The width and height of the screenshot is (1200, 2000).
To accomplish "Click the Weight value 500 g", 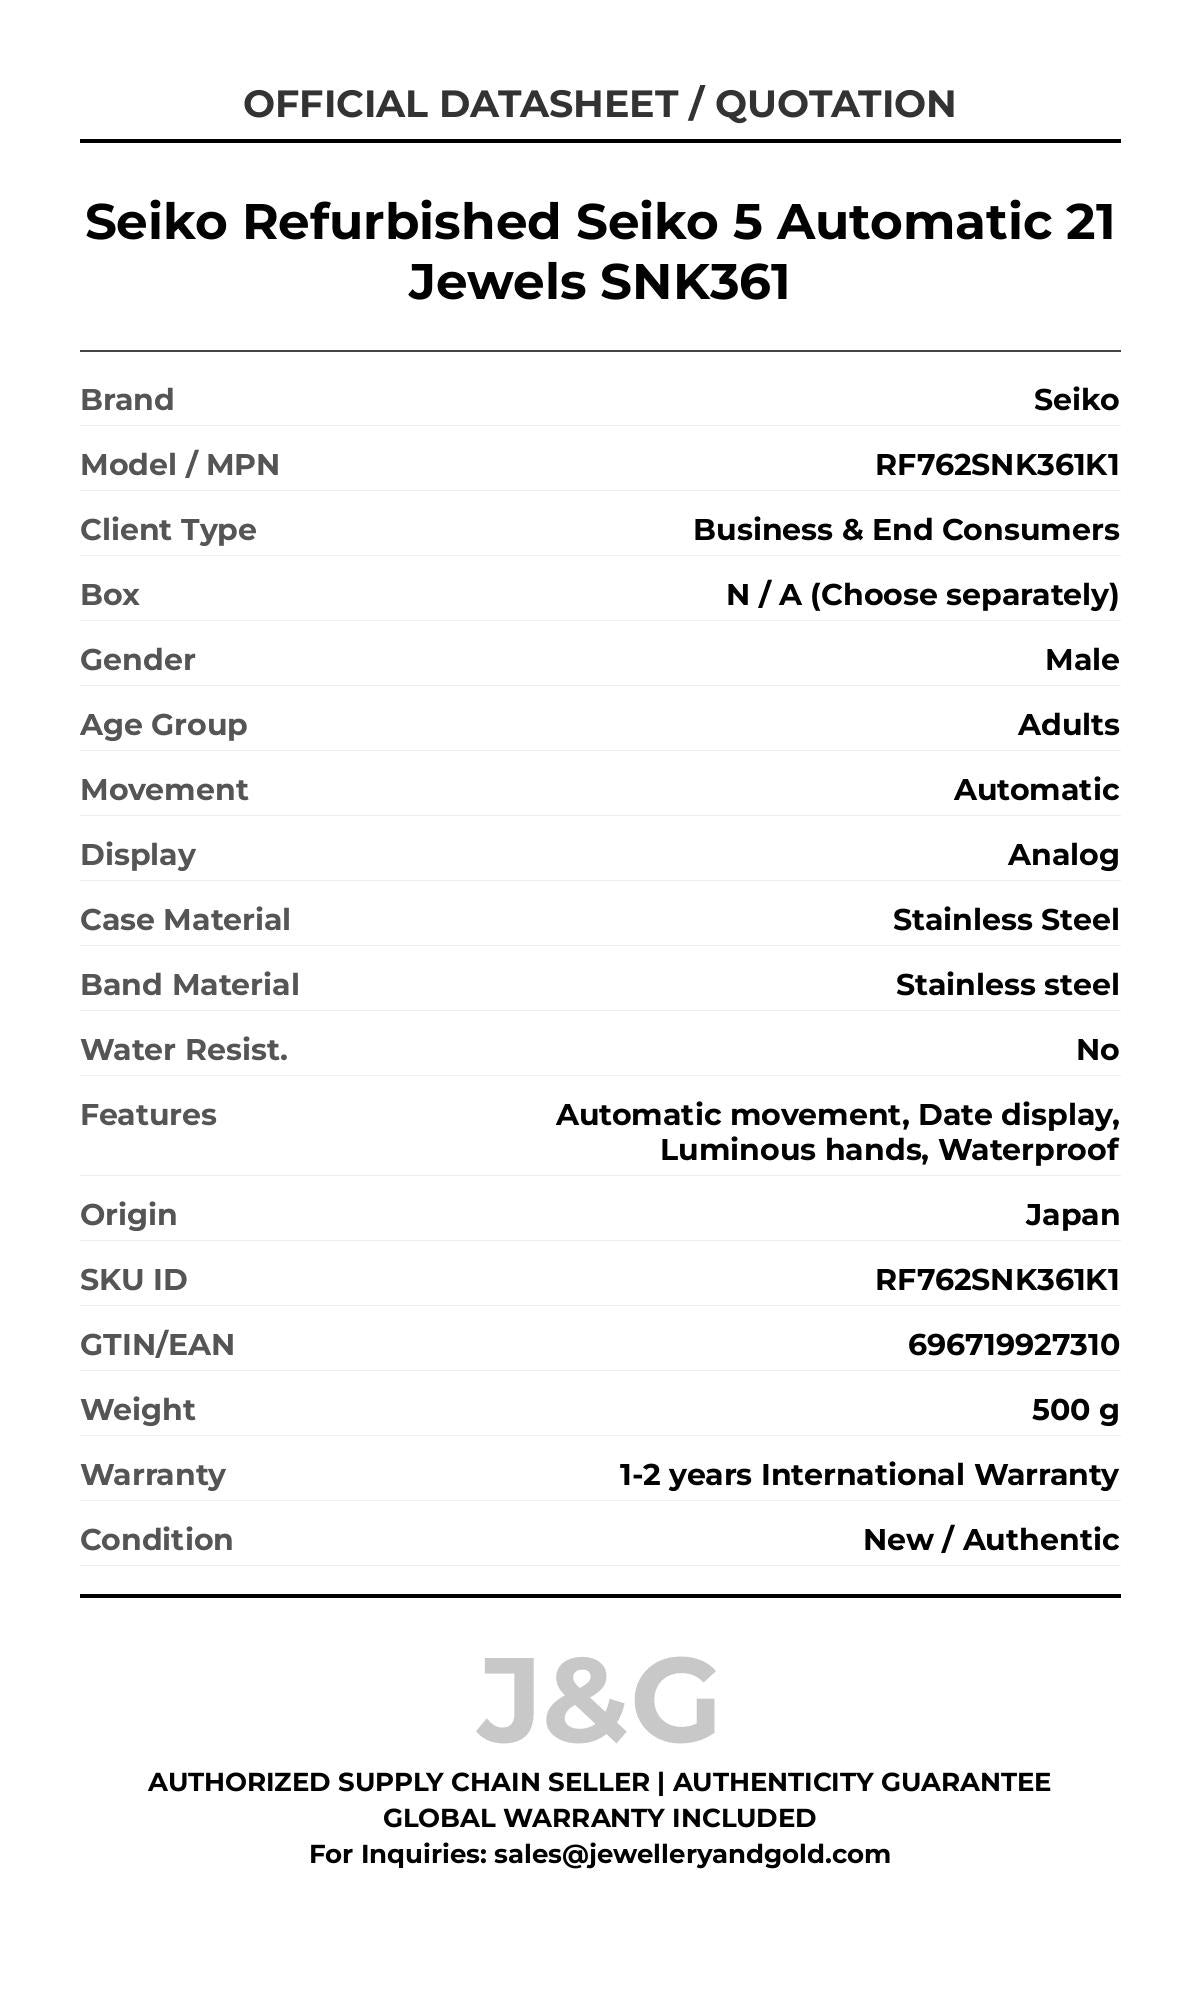I will point(1075,1410).
